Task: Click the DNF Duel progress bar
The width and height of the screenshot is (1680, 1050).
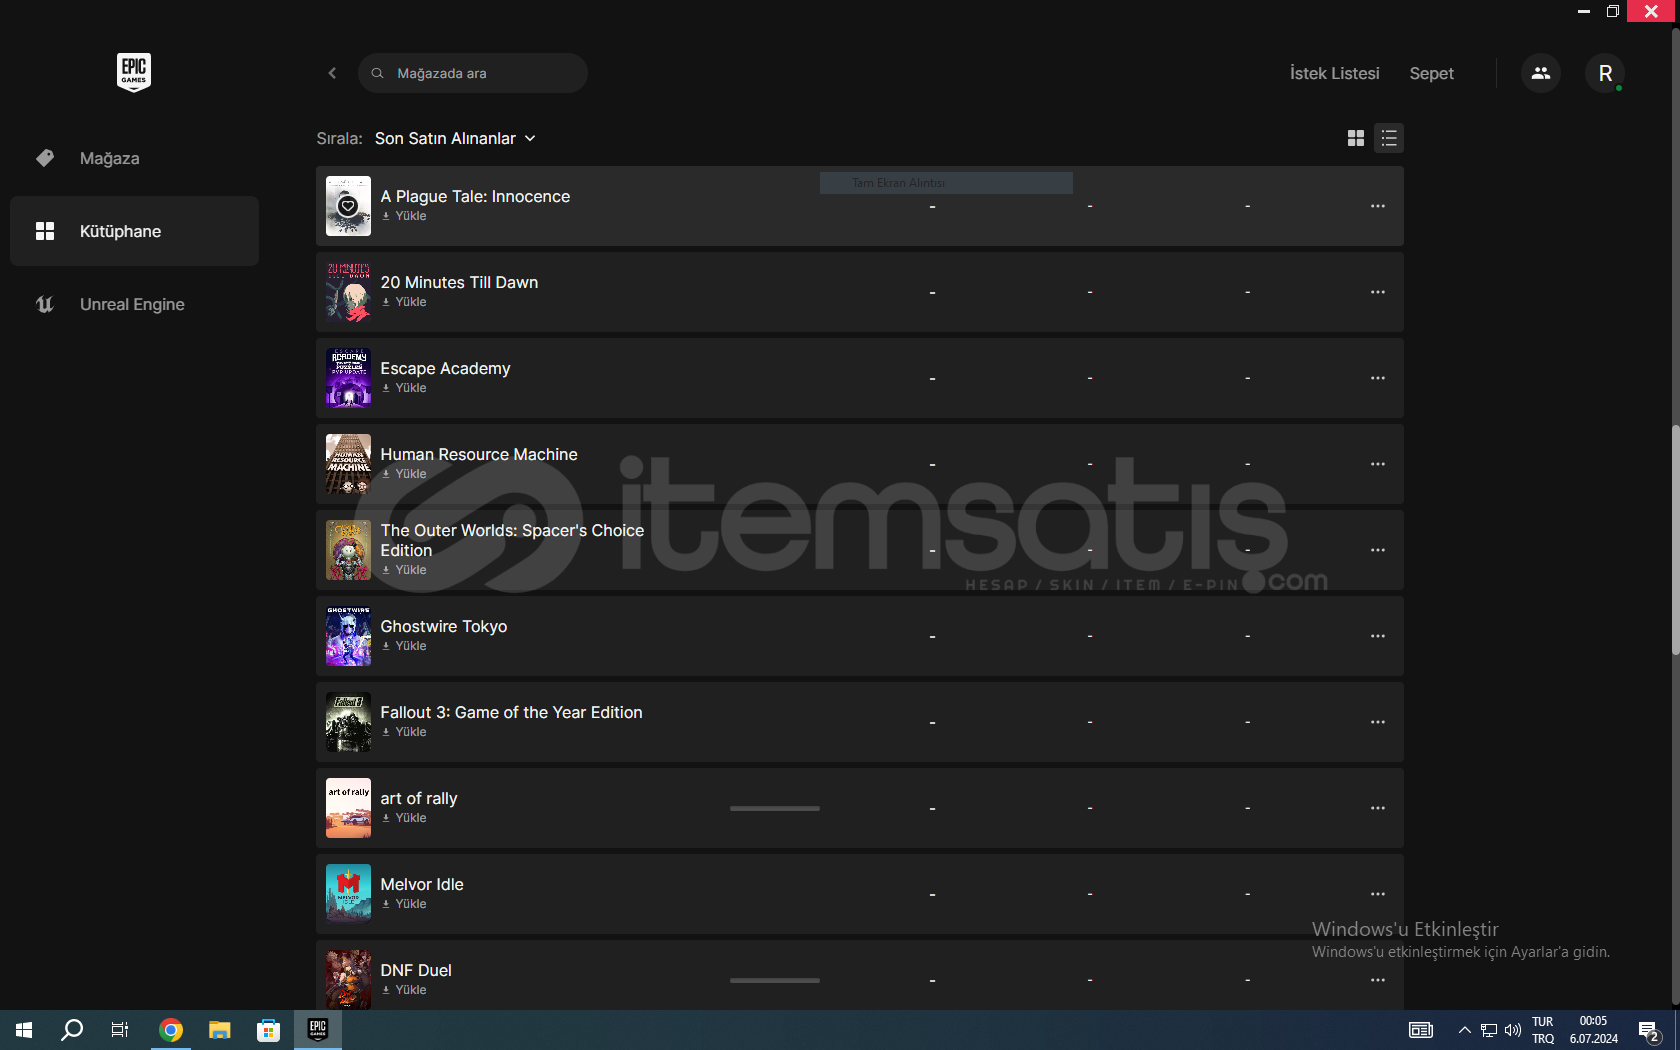Action: (775, 980)
